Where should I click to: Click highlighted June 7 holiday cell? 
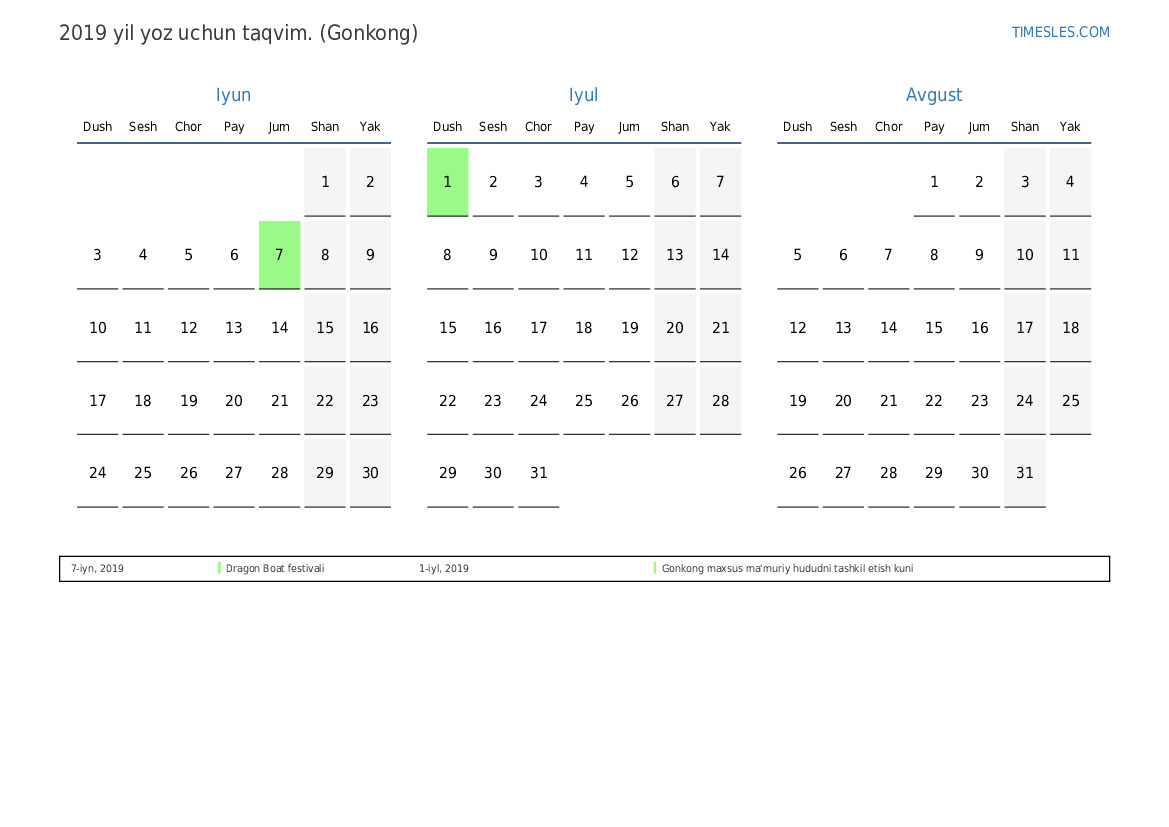pos(279,255)
